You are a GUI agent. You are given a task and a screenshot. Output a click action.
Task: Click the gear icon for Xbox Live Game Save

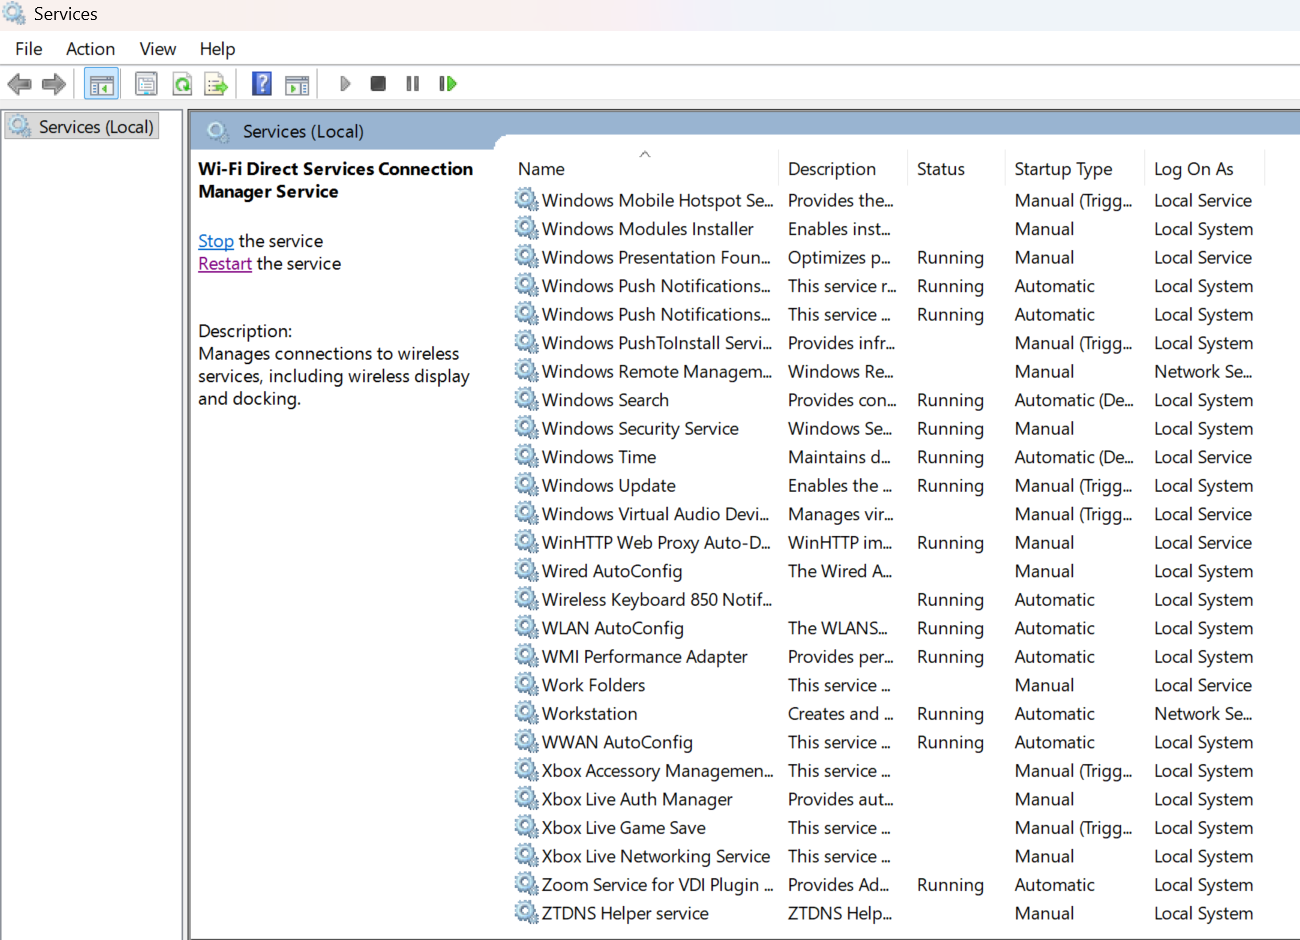[x=526, y=827]
